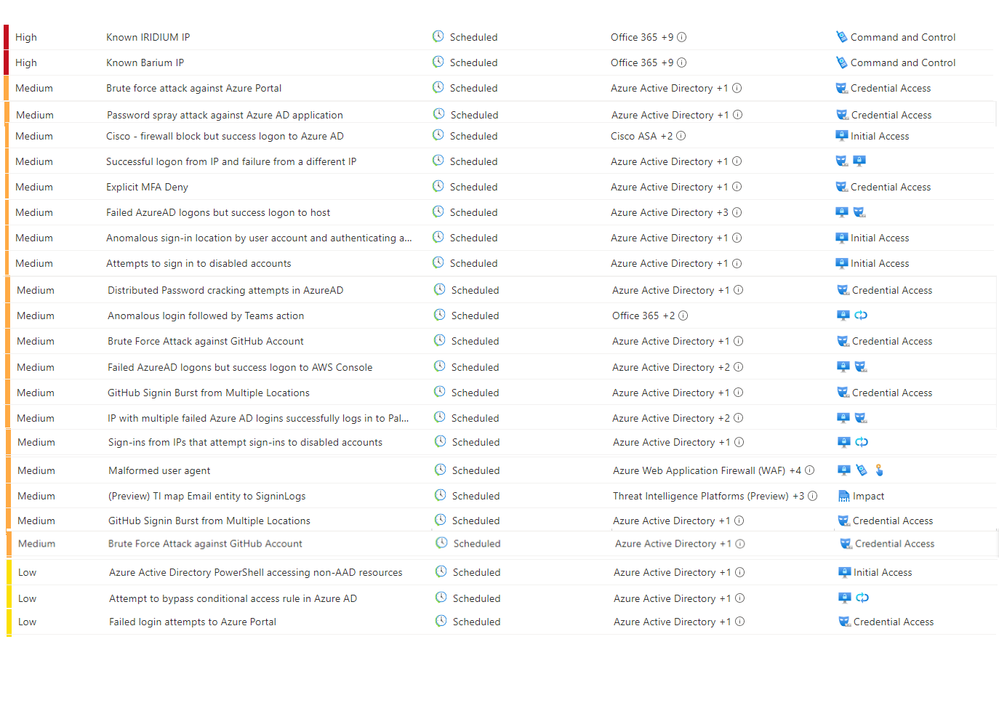Select Attempts to sign in to disabled accounts
The image size is (999, 727).
coord(199,263)
